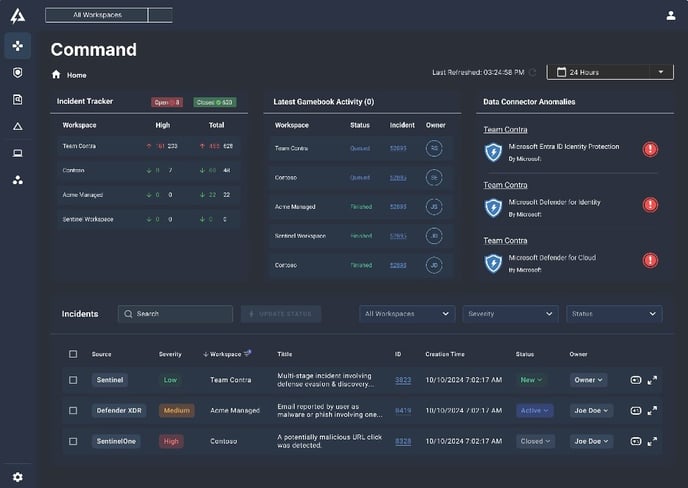Open the Severity filter dropdown
688x488 pixels.
(x=510, y=314)
